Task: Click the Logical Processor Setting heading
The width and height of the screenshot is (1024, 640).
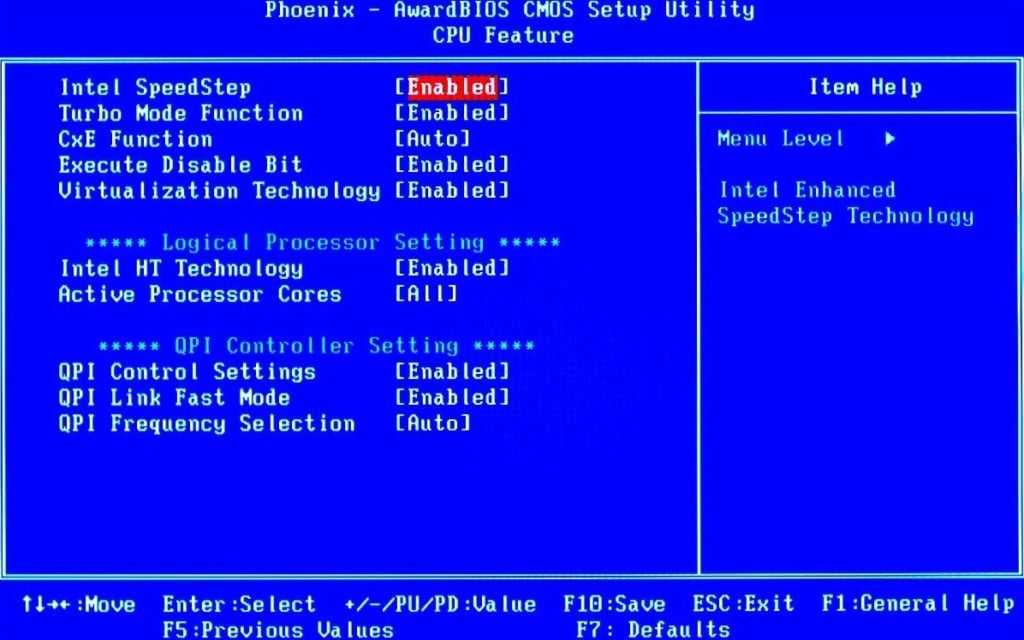Action: 323,242
